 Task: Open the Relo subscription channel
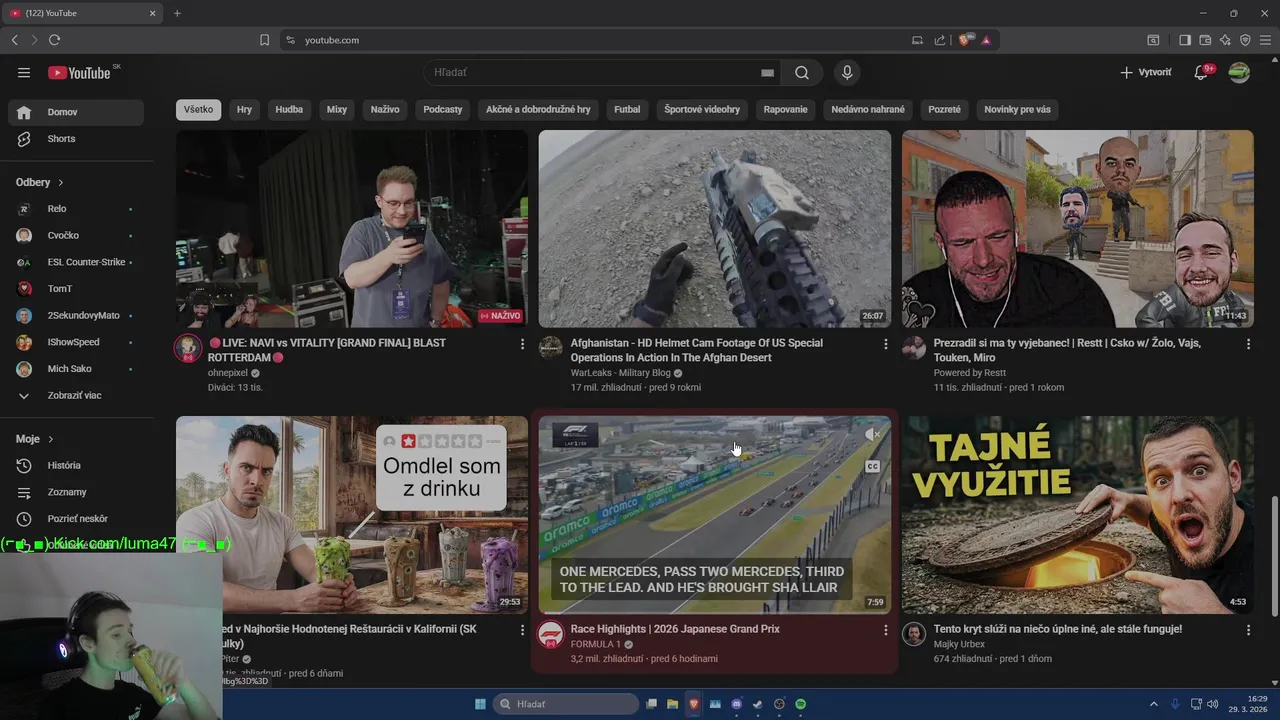click(x=75, y=209)
